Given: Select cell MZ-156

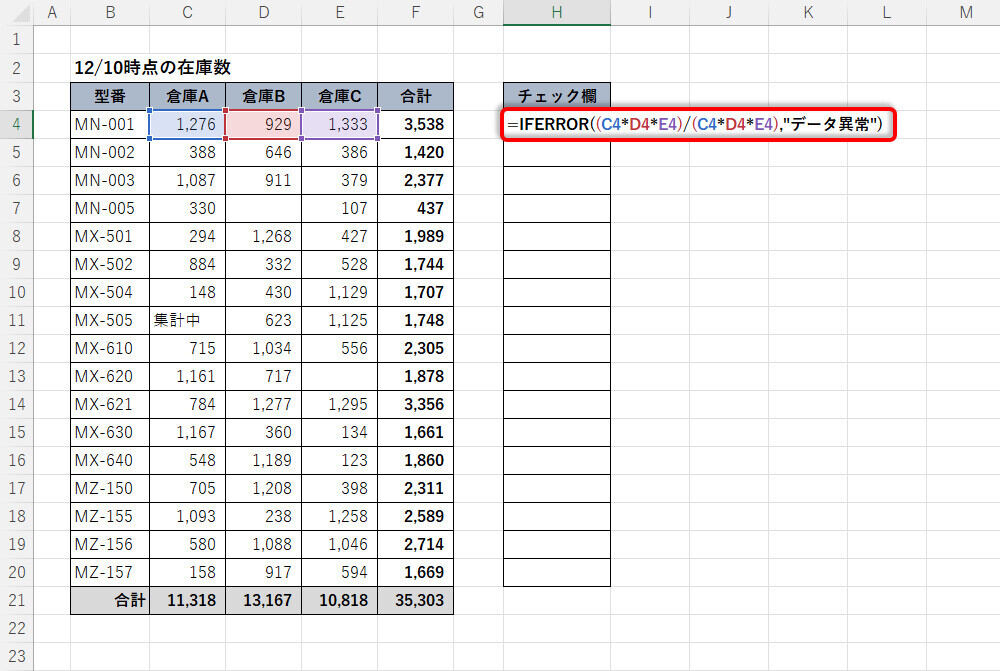Looking at the screenshot, I should (110, 545).
